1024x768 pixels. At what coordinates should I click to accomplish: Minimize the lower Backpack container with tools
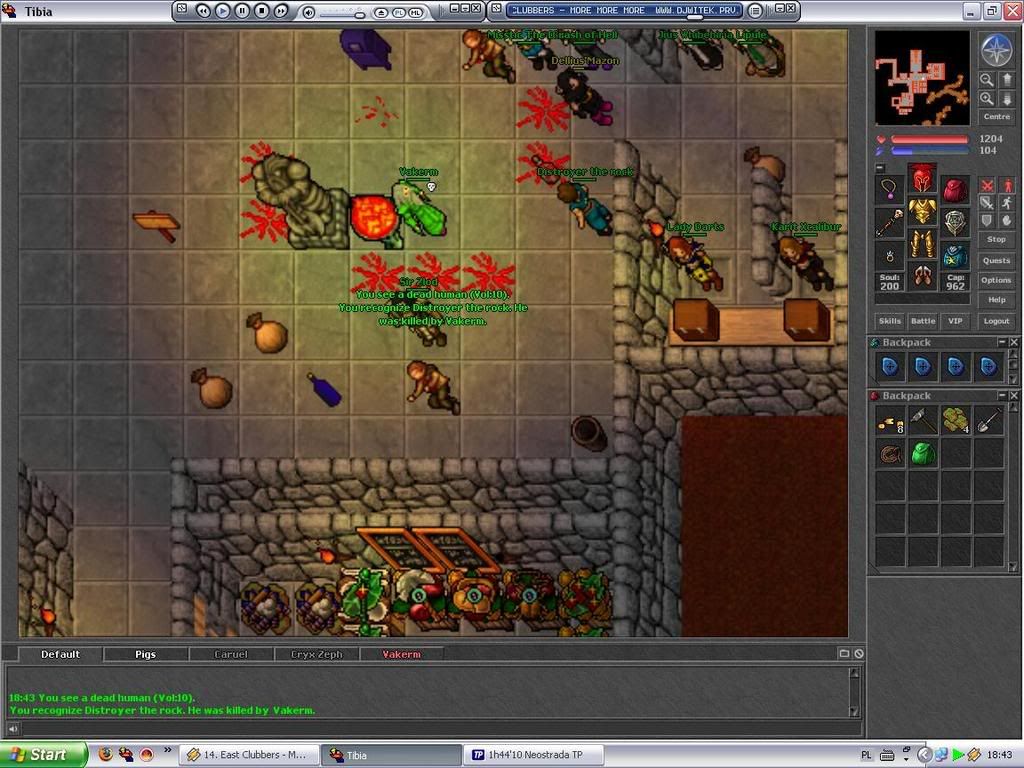[1002, 396]
